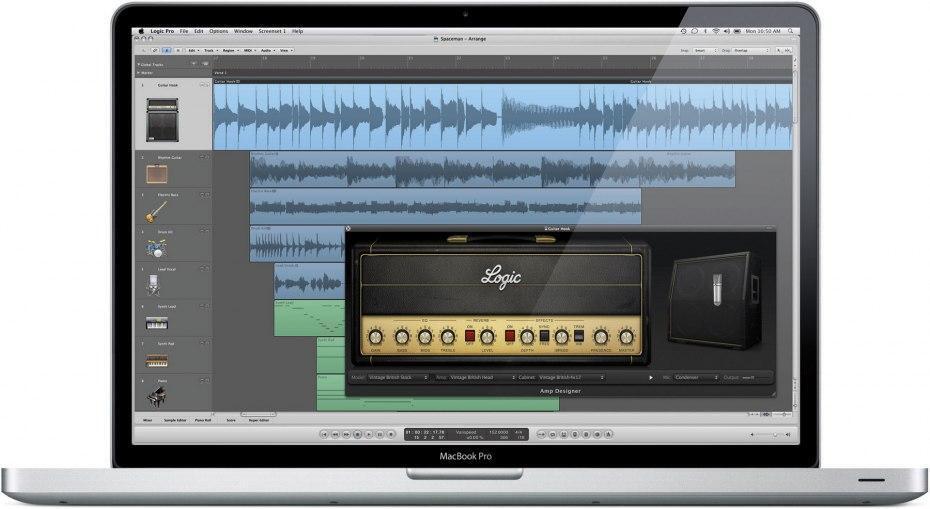The image size is (930, 509).
Task: Click the Drum Kit track icon
Action: click(156, 249)
